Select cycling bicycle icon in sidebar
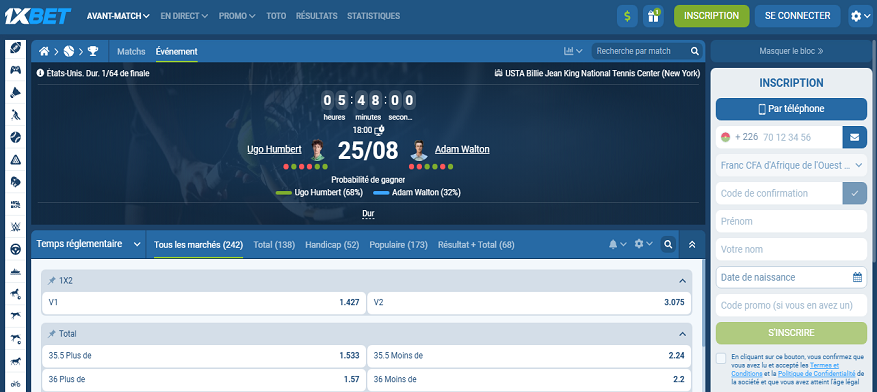 16,384
